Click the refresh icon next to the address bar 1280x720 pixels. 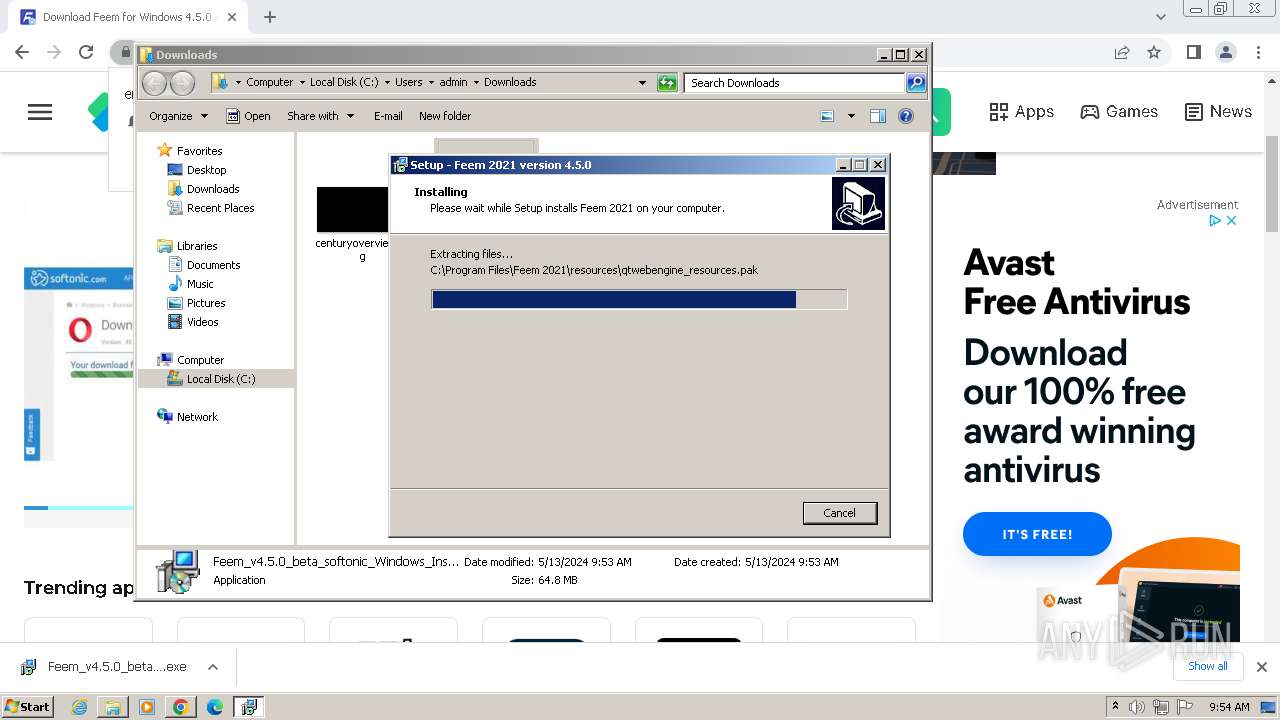667,83
